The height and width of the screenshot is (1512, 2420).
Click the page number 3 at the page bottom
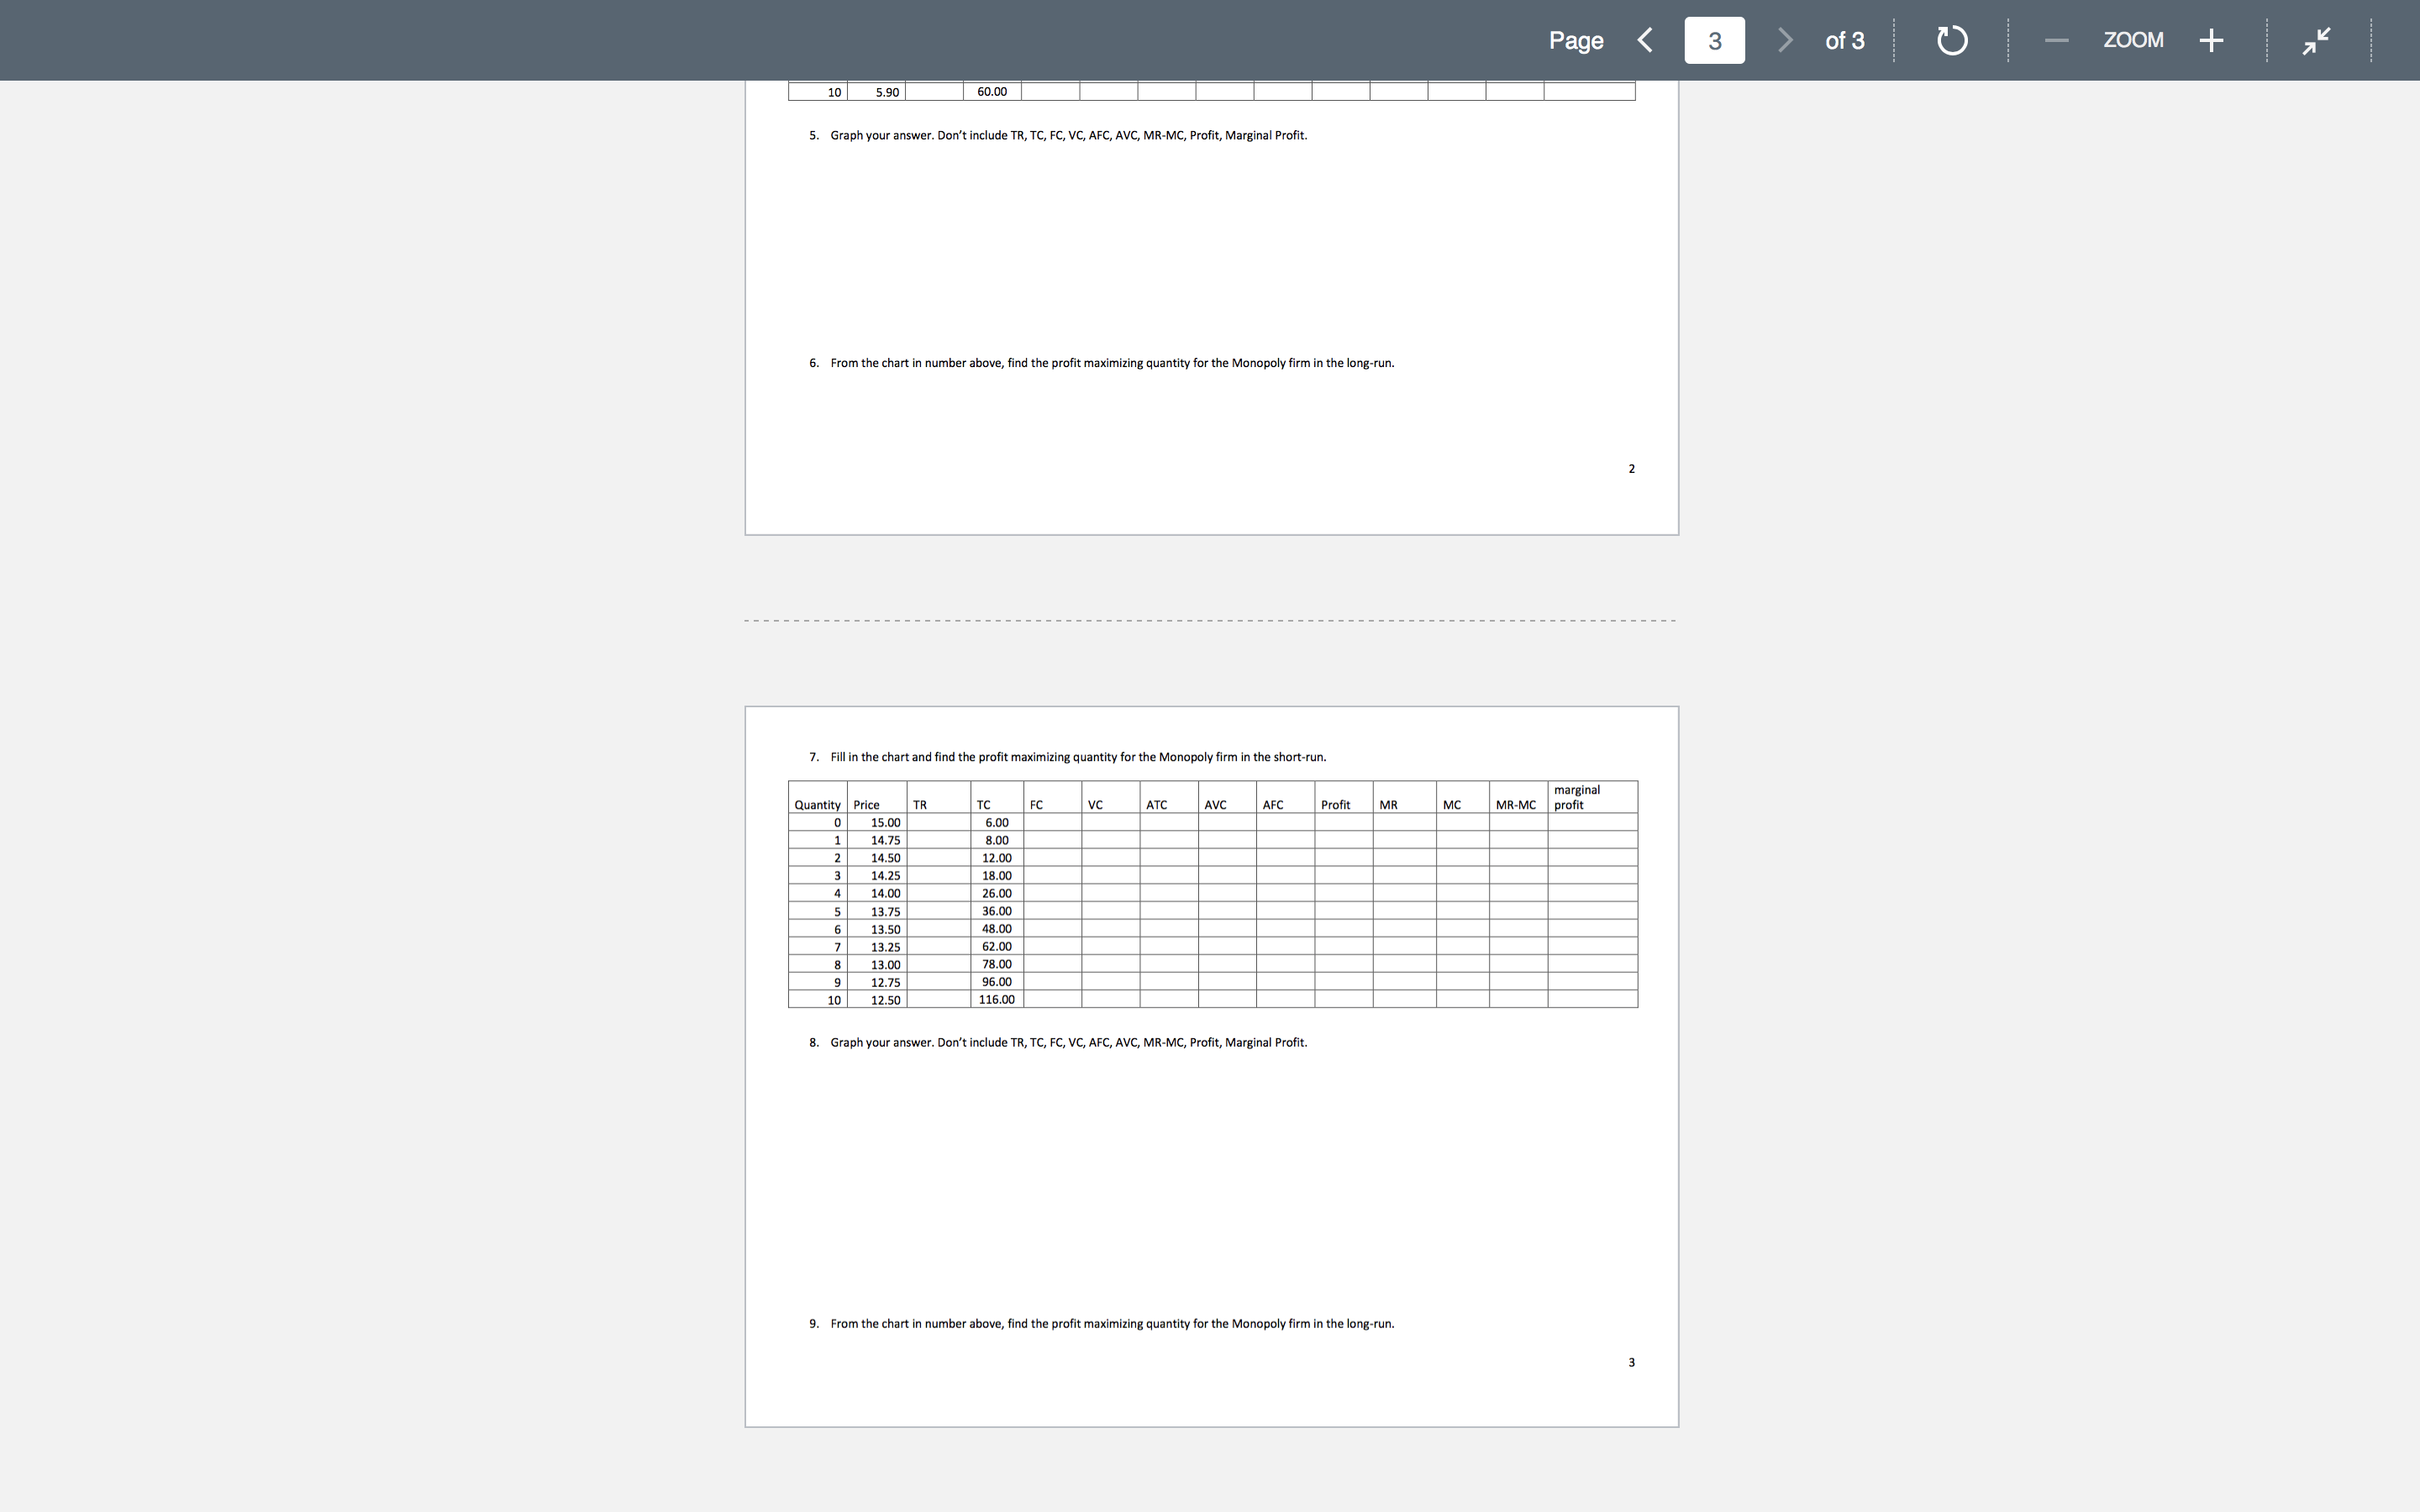(x=1631, y=1361)
